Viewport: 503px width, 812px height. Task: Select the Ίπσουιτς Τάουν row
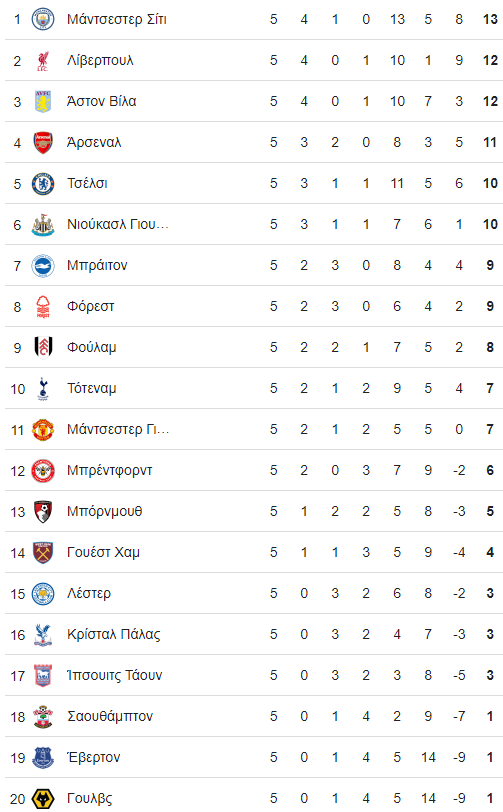254,675
